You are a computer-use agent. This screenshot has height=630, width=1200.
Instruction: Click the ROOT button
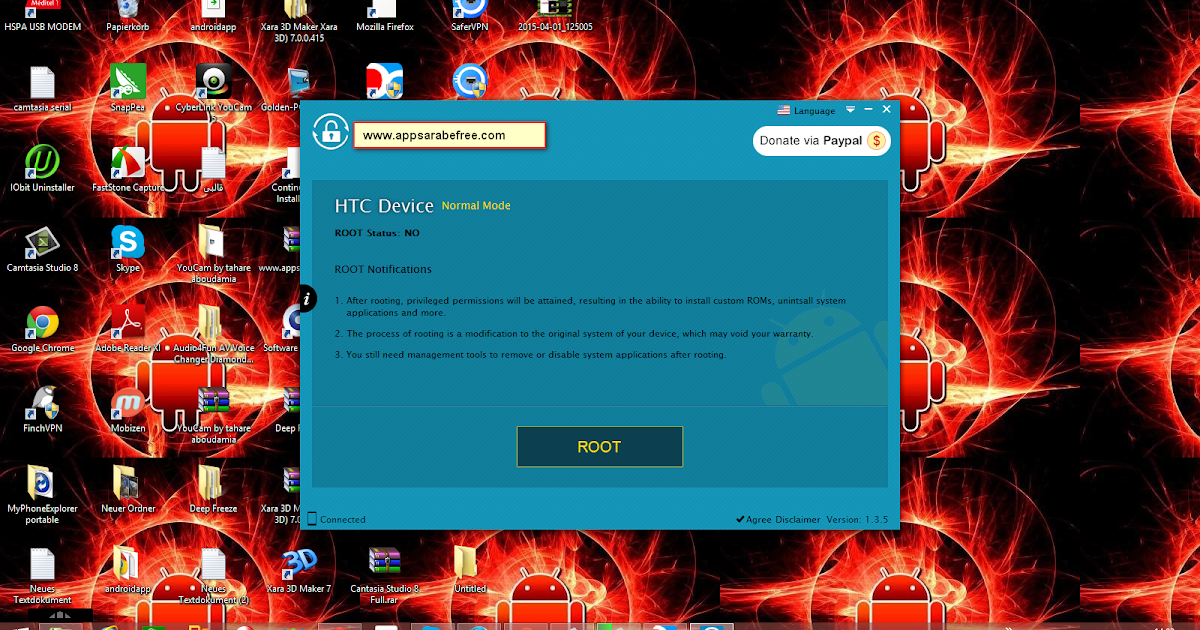point(599,447)
